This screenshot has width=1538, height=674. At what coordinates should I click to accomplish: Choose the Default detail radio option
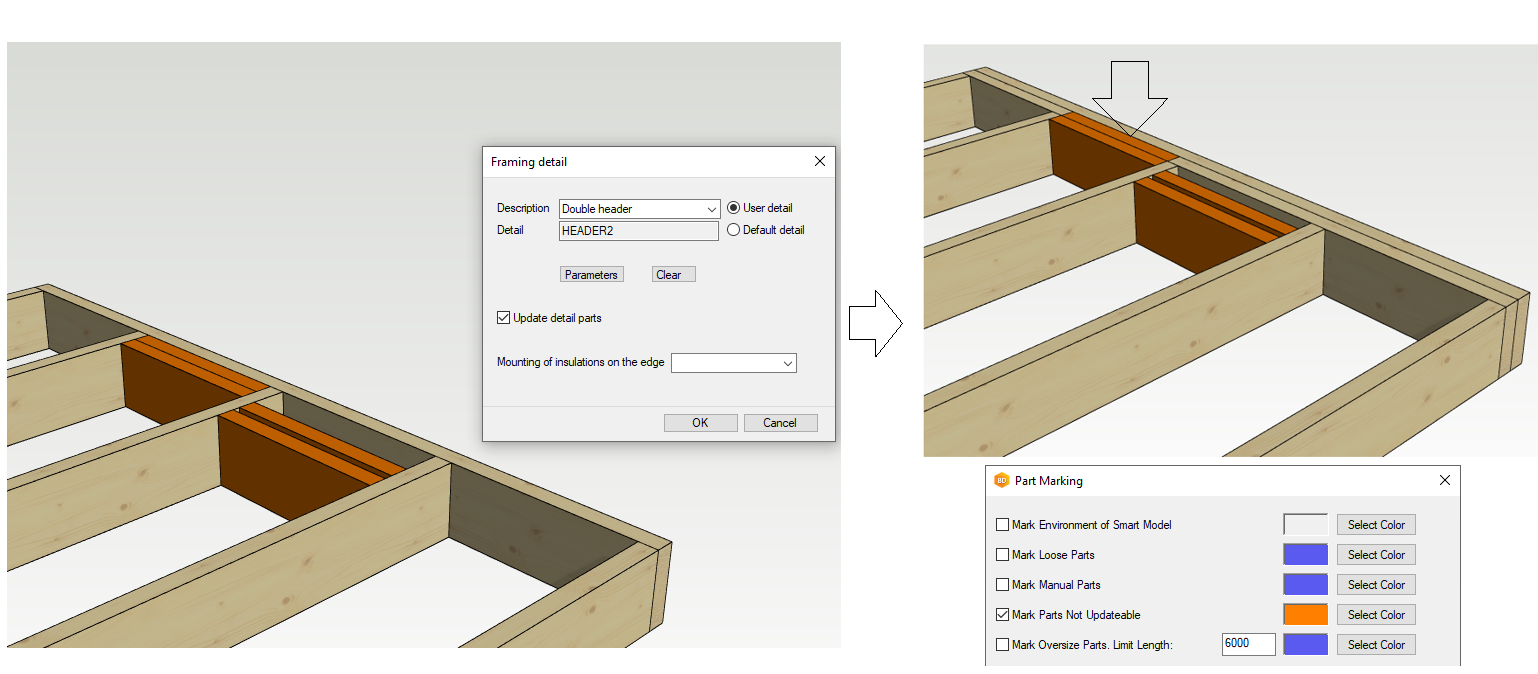(734, 230)
